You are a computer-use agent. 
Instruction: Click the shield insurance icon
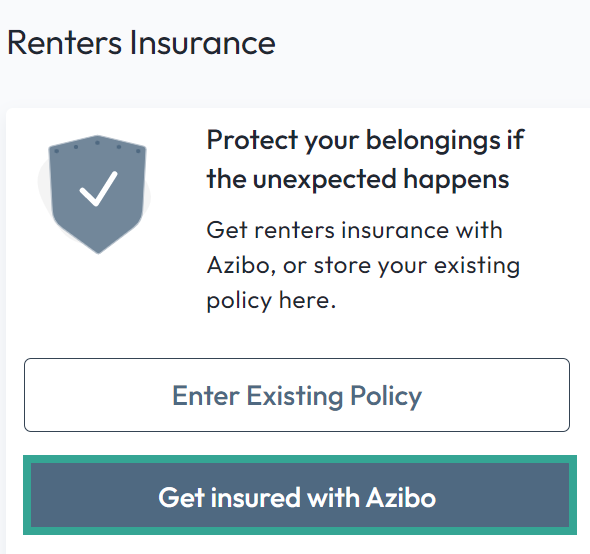(97, 195)
